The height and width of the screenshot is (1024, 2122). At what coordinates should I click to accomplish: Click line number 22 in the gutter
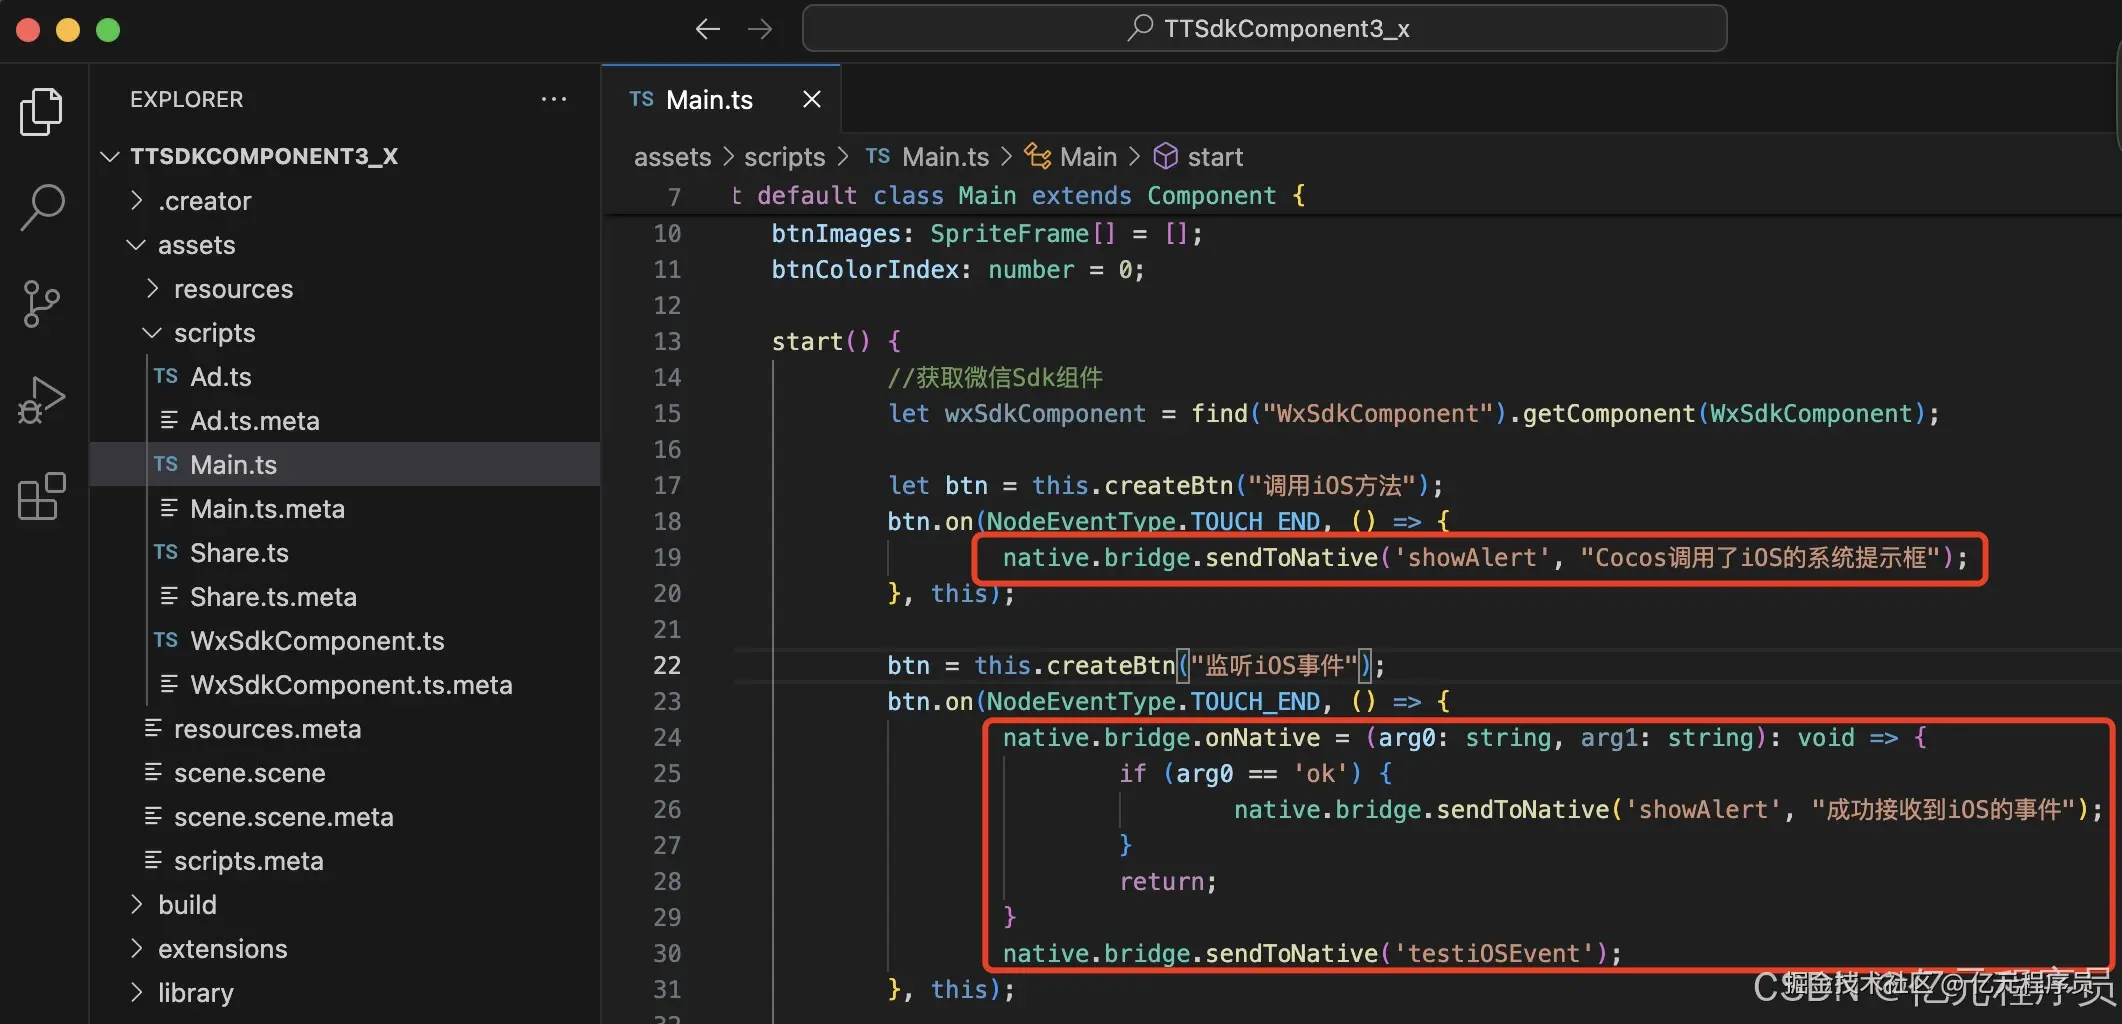tap(667, 665)
